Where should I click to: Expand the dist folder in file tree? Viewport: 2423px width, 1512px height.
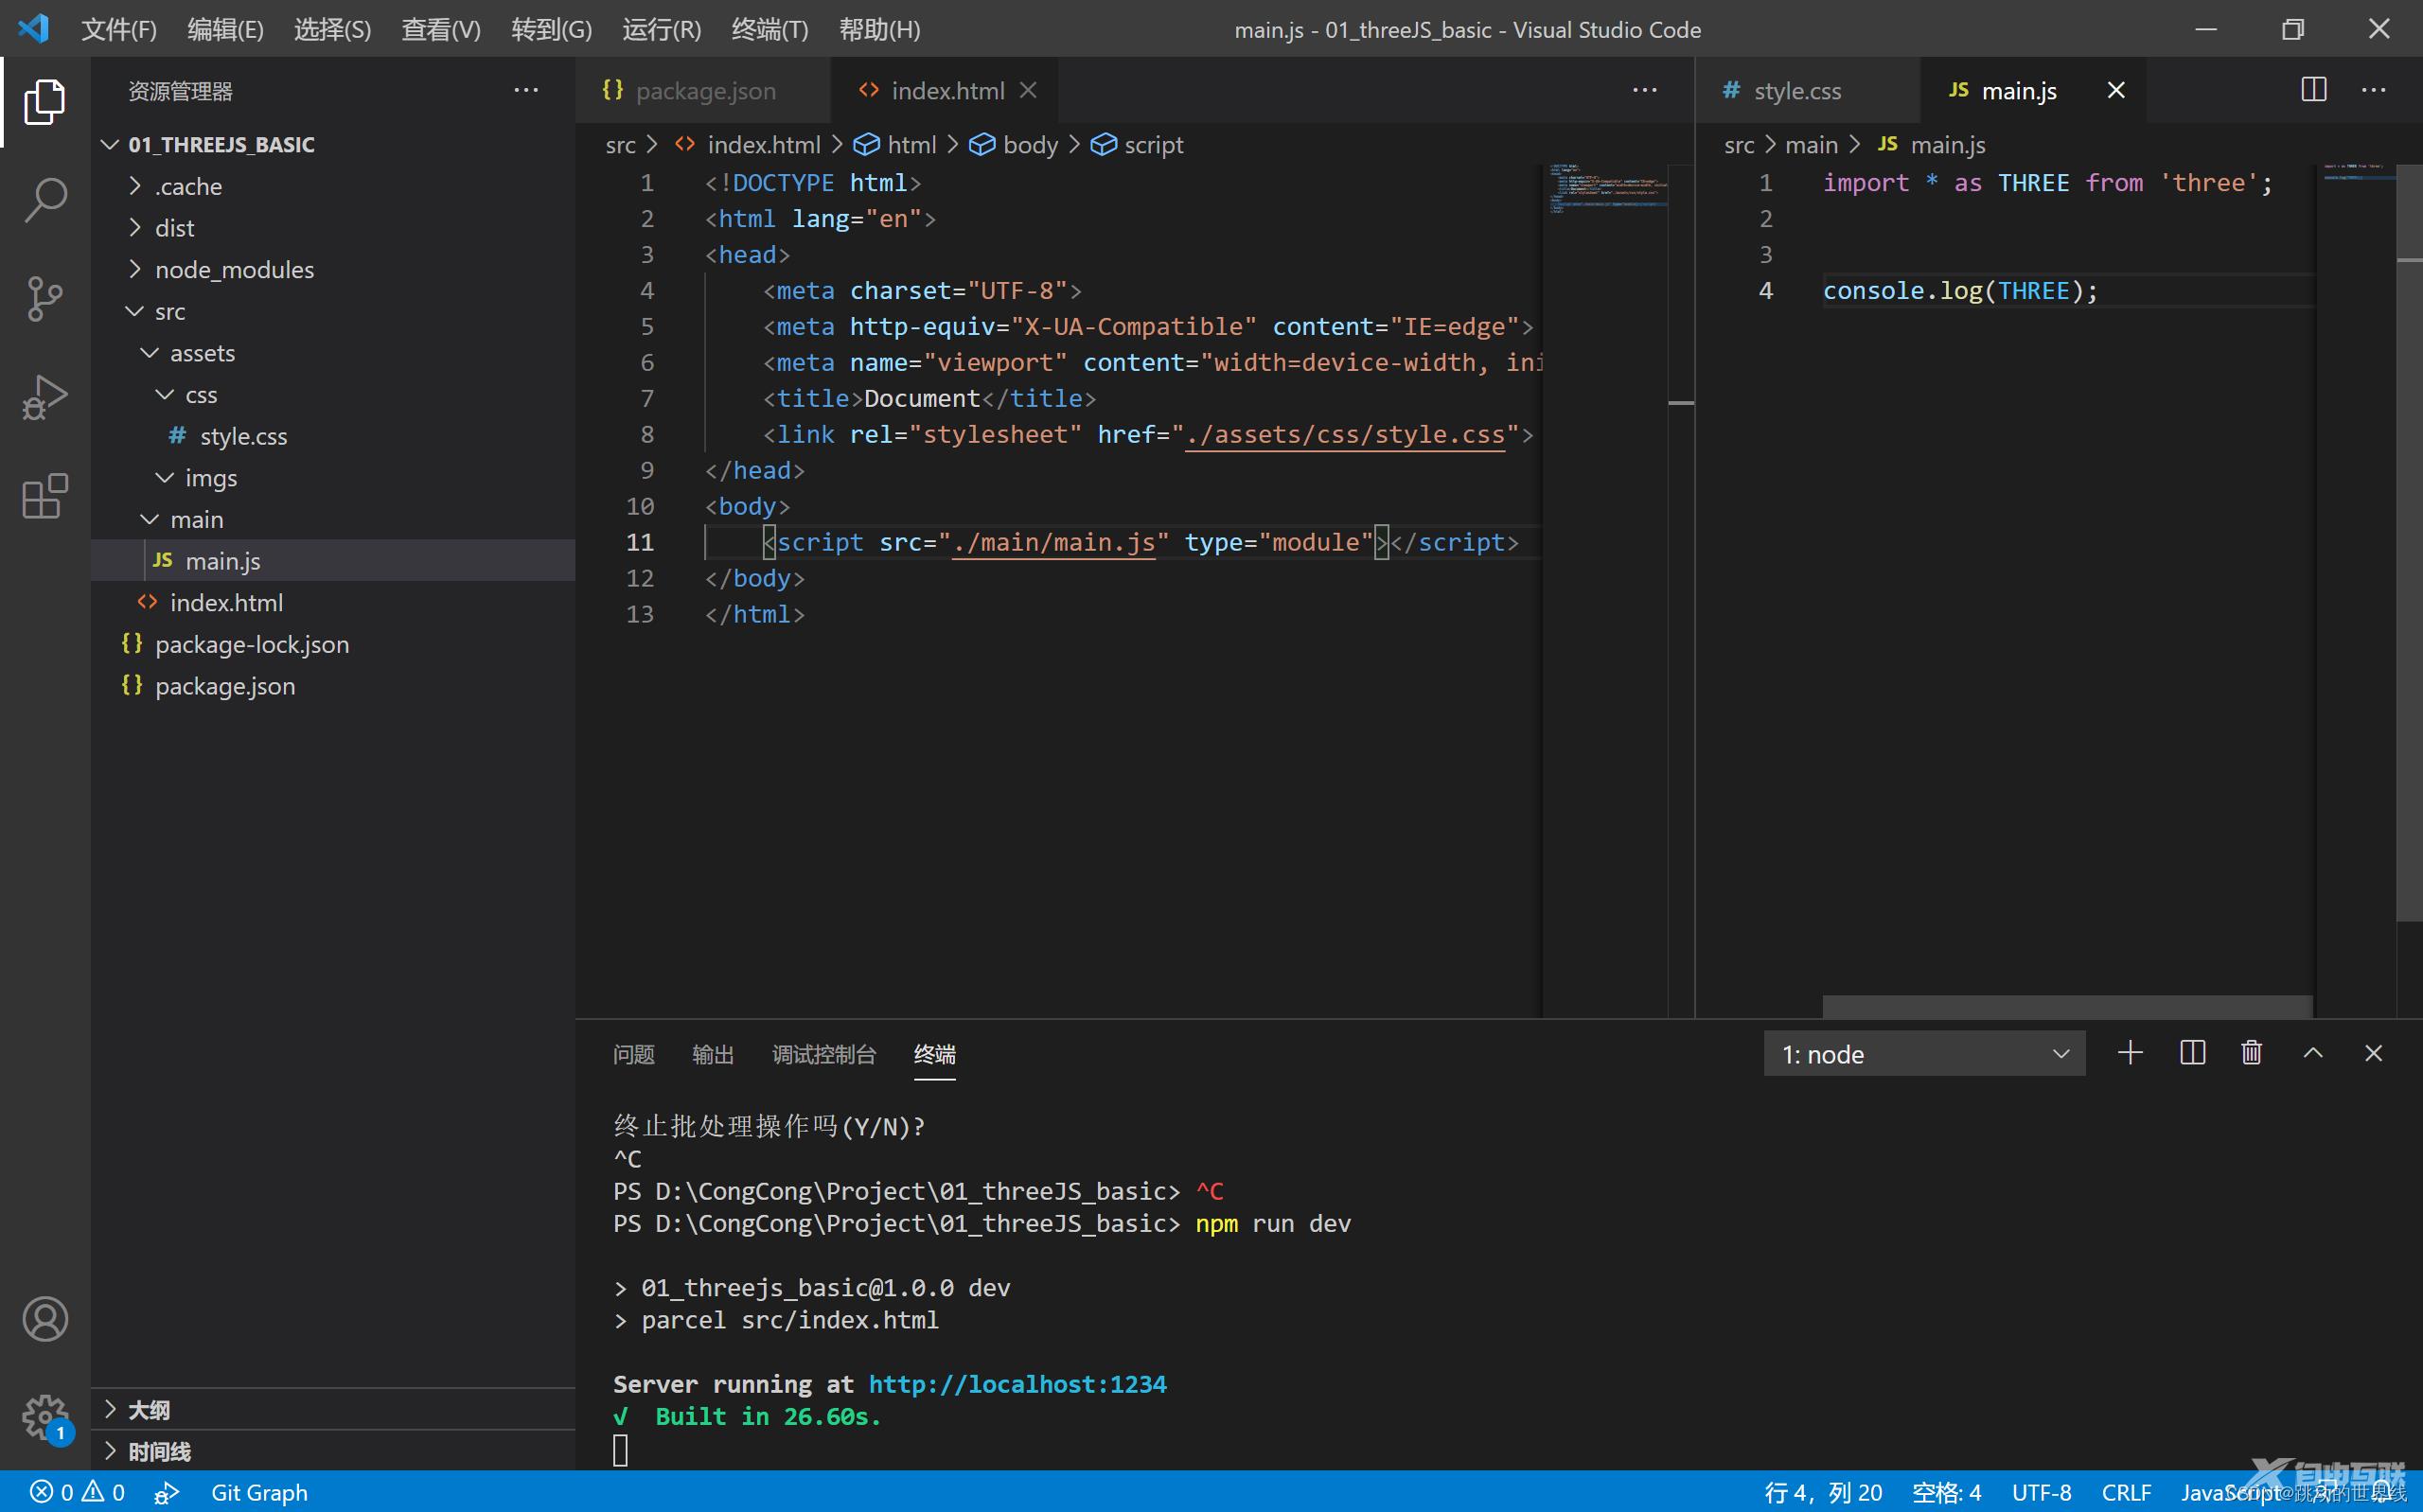(x=174, y=226)
